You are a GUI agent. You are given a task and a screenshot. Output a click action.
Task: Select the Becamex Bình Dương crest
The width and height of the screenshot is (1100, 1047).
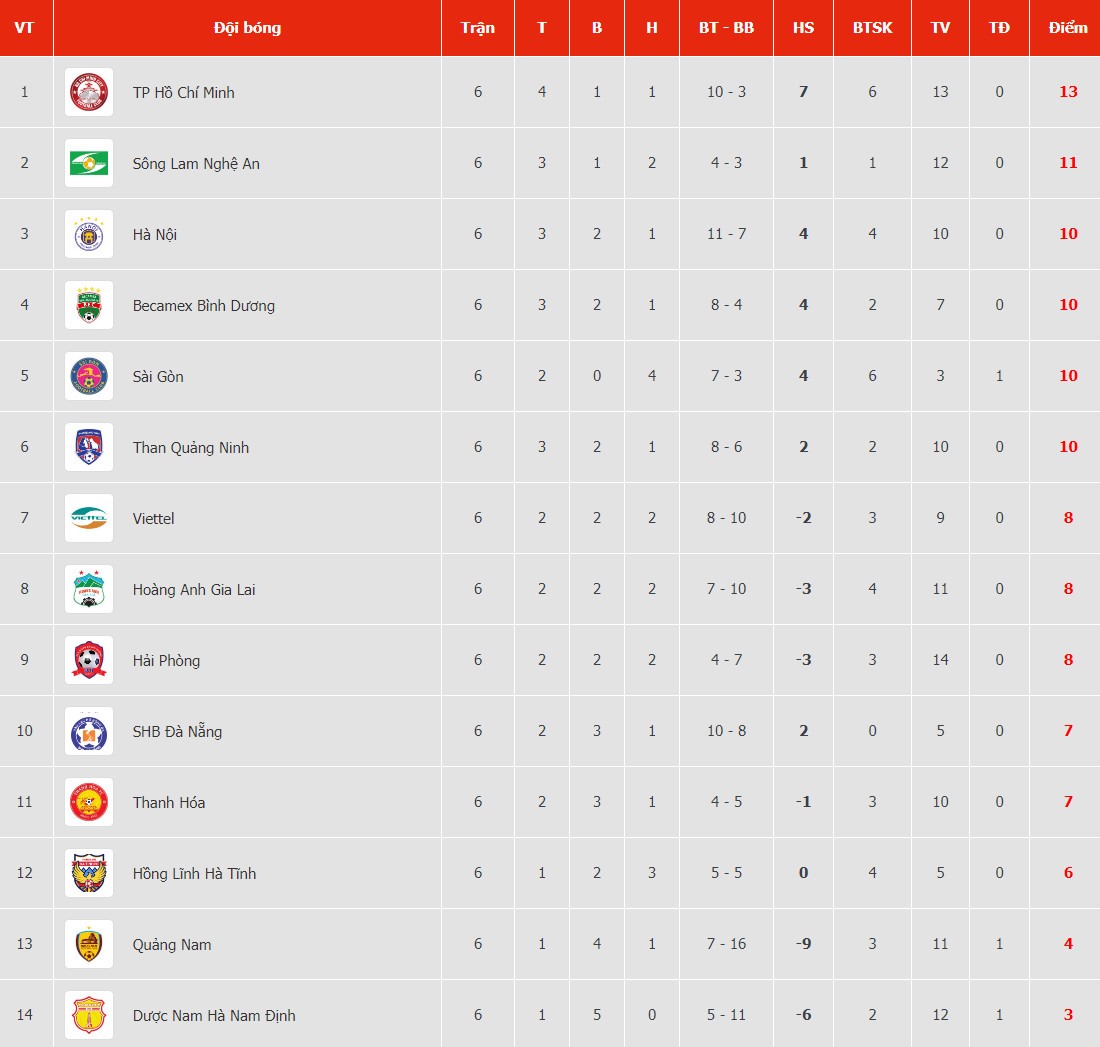(89, 305)
